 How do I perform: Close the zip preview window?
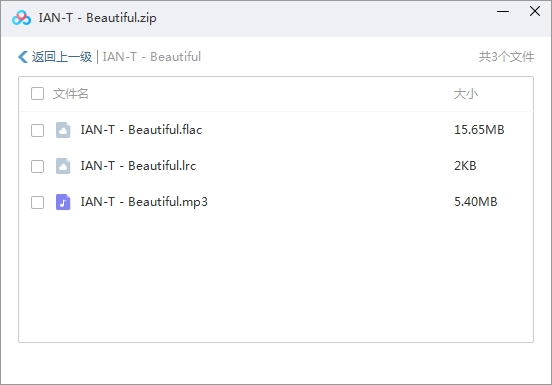point(535,11)
